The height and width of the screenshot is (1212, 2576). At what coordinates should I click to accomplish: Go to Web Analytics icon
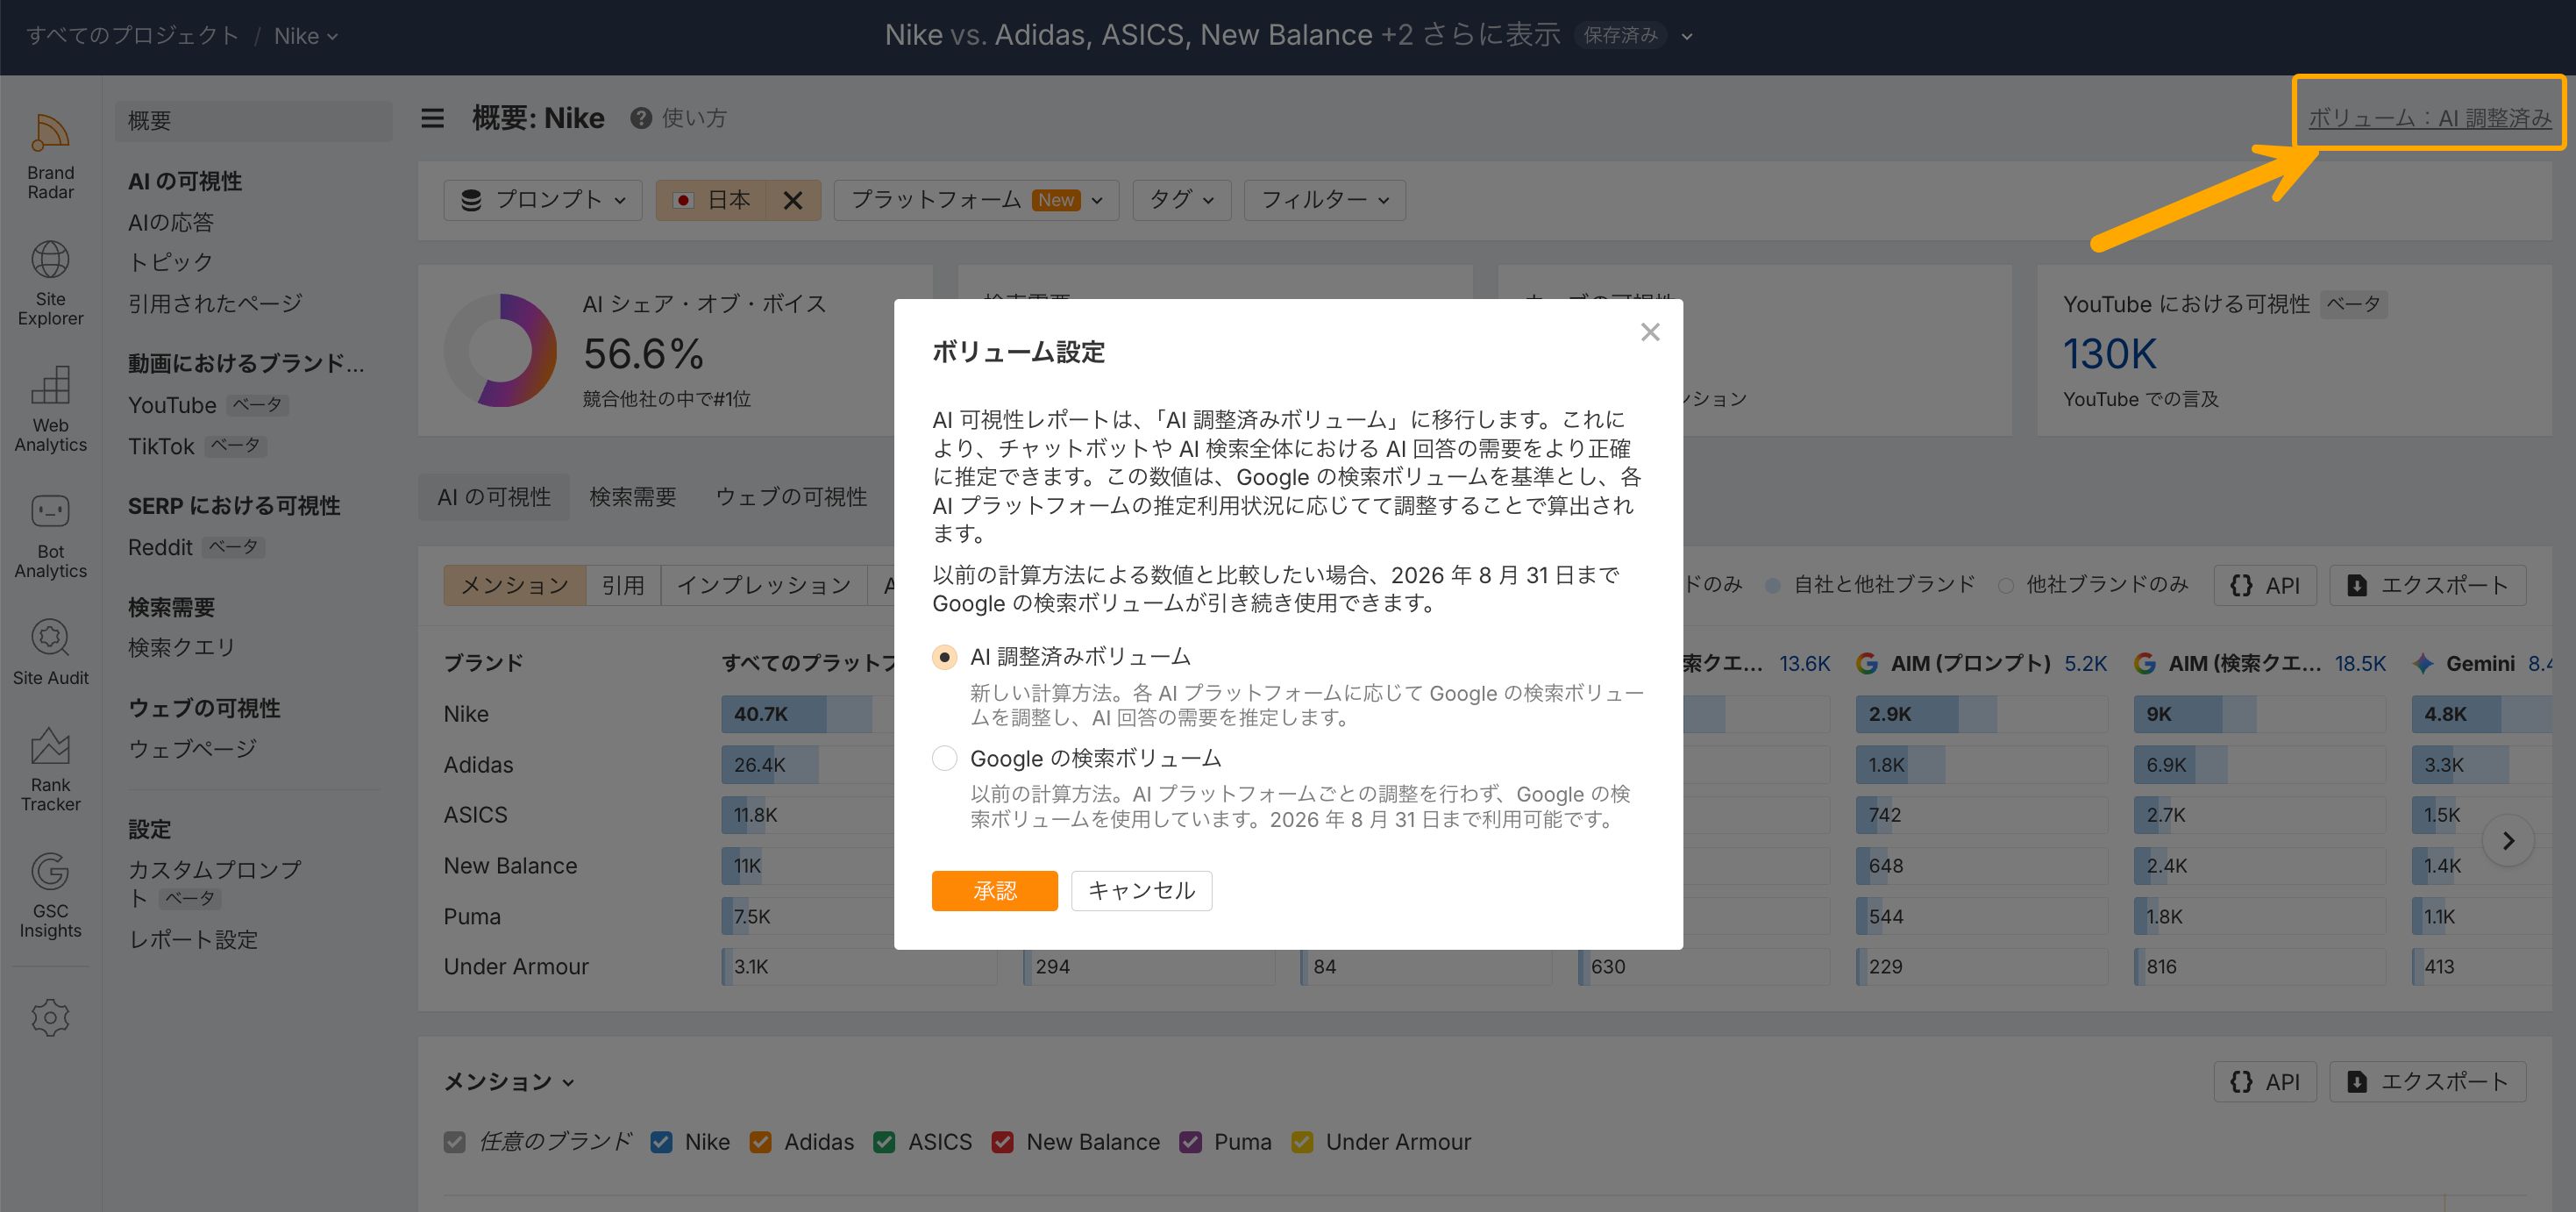[x=50, y=408]
